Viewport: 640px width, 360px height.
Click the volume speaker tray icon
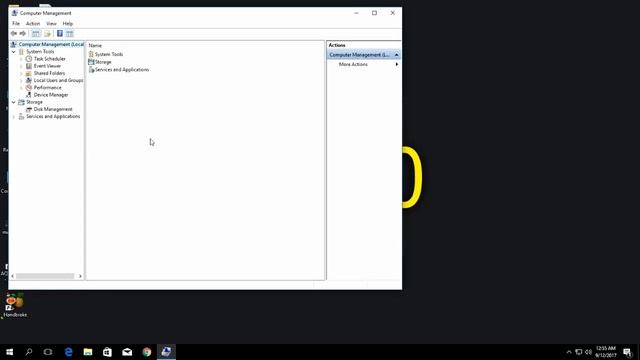(x=588, y=352)
